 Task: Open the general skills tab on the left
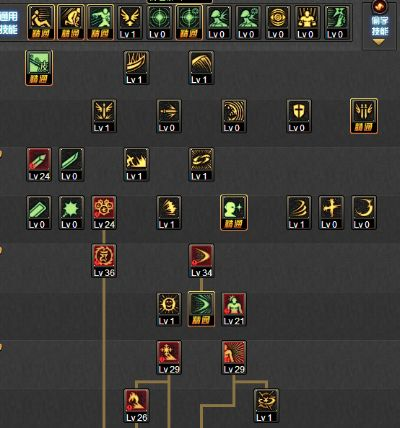[9, 22]
